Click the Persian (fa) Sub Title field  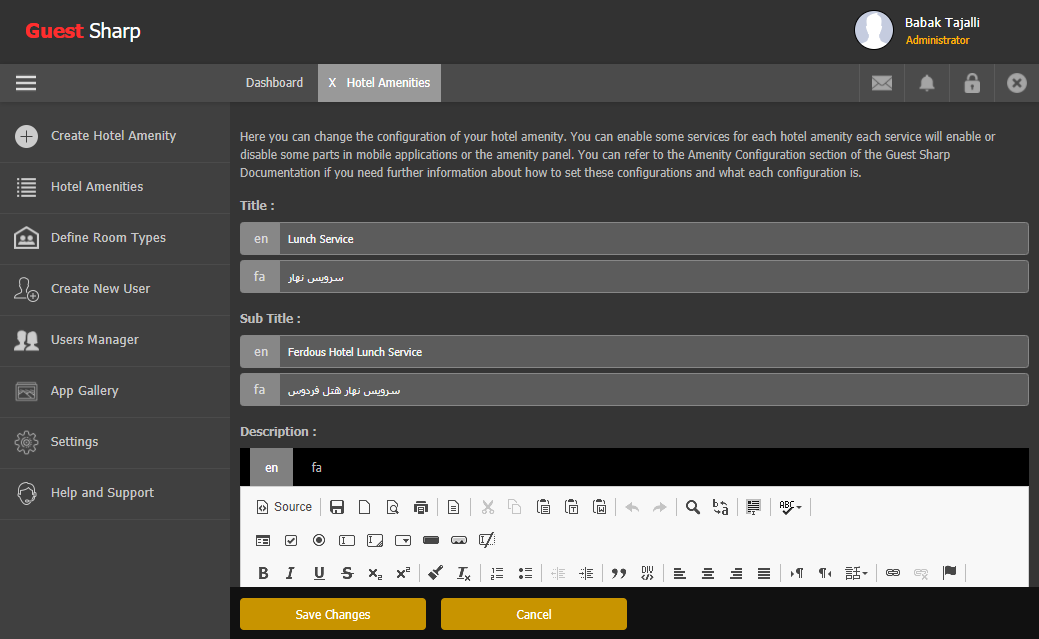coord(653,389)
